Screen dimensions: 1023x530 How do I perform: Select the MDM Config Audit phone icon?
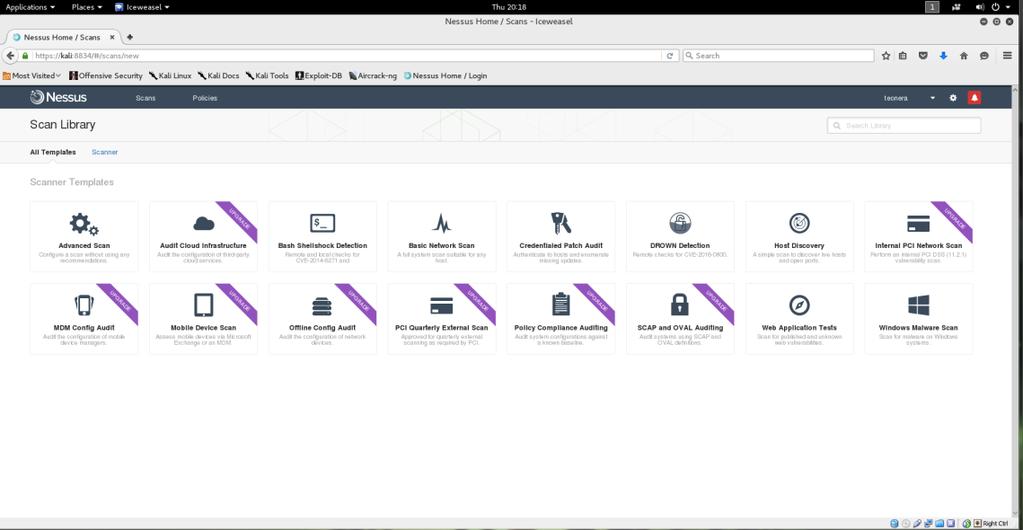[84, 305]
